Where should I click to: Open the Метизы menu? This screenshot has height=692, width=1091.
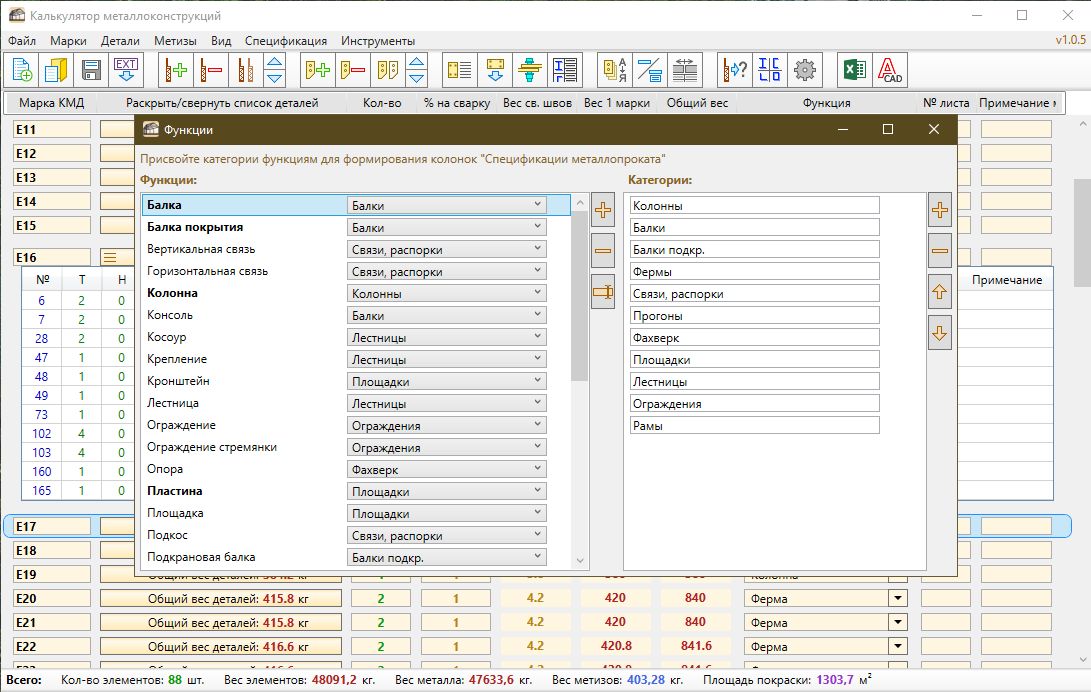pos(175,41)
